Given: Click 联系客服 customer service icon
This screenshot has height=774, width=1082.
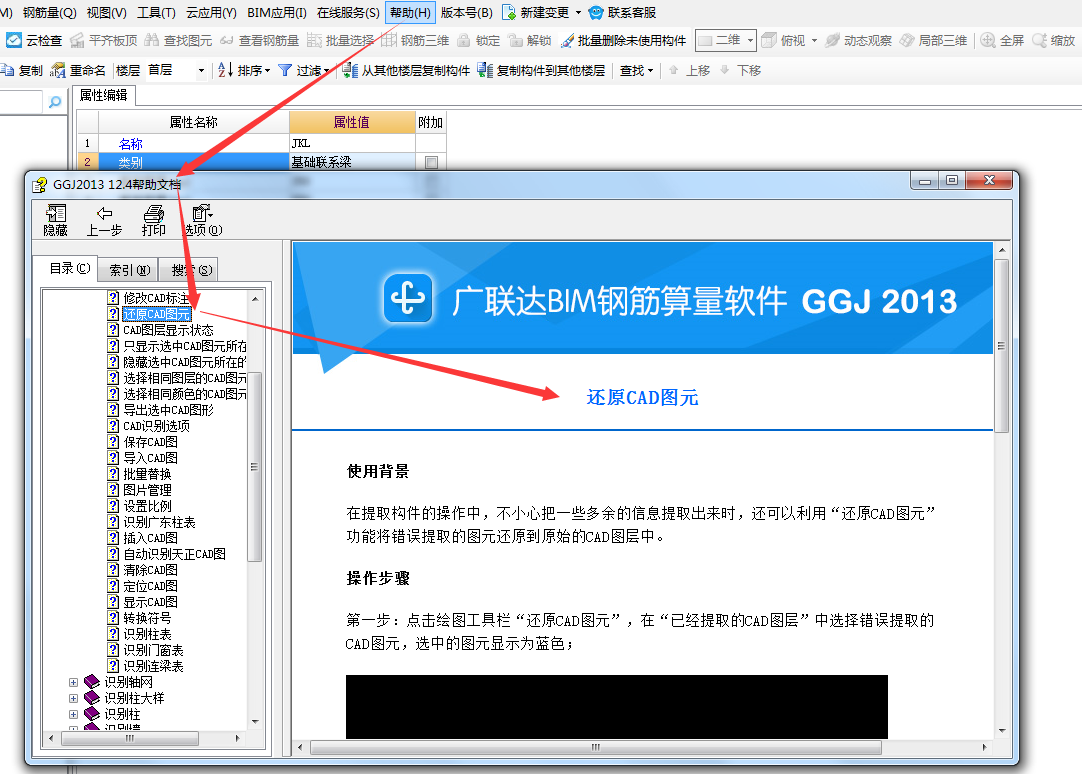Looking at the screenshot, I should coord(596,12).
